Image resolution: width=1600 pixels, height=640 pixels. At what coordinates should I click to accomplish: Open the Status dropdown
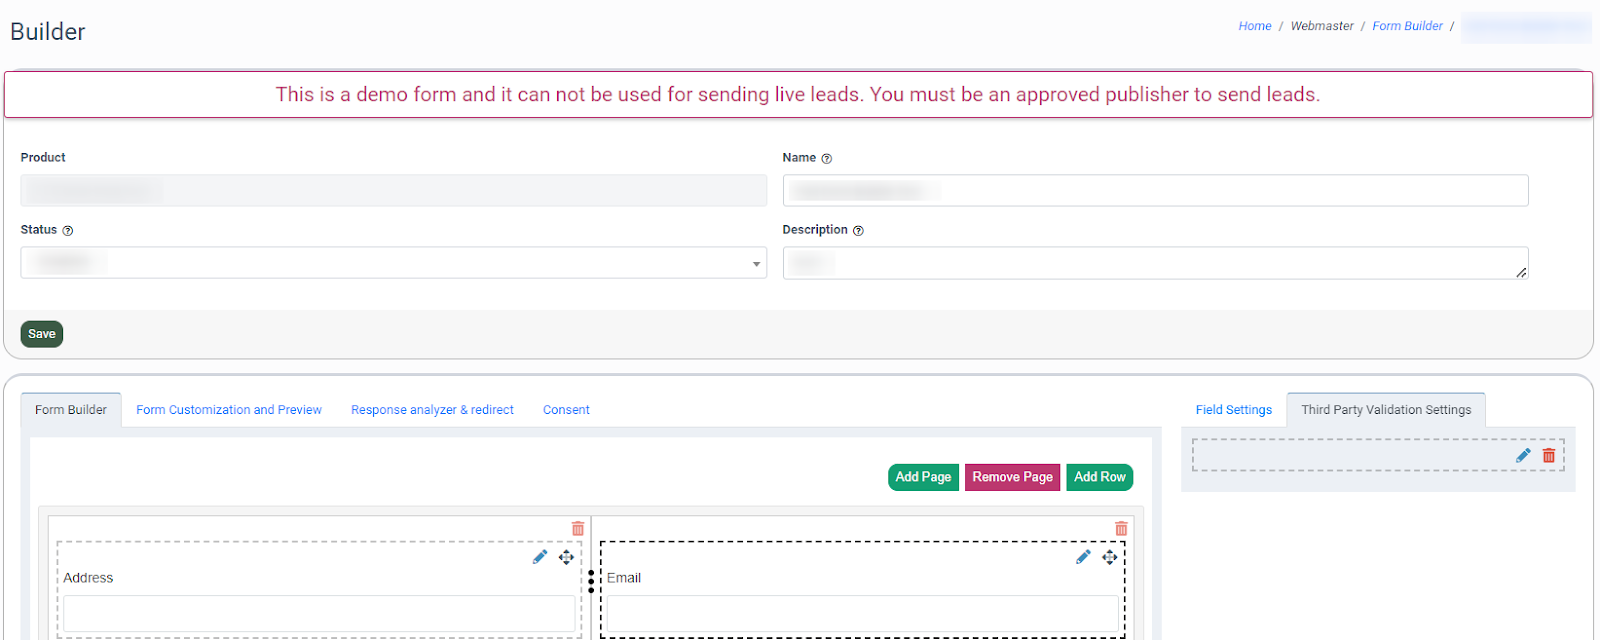tap(393, 263)
